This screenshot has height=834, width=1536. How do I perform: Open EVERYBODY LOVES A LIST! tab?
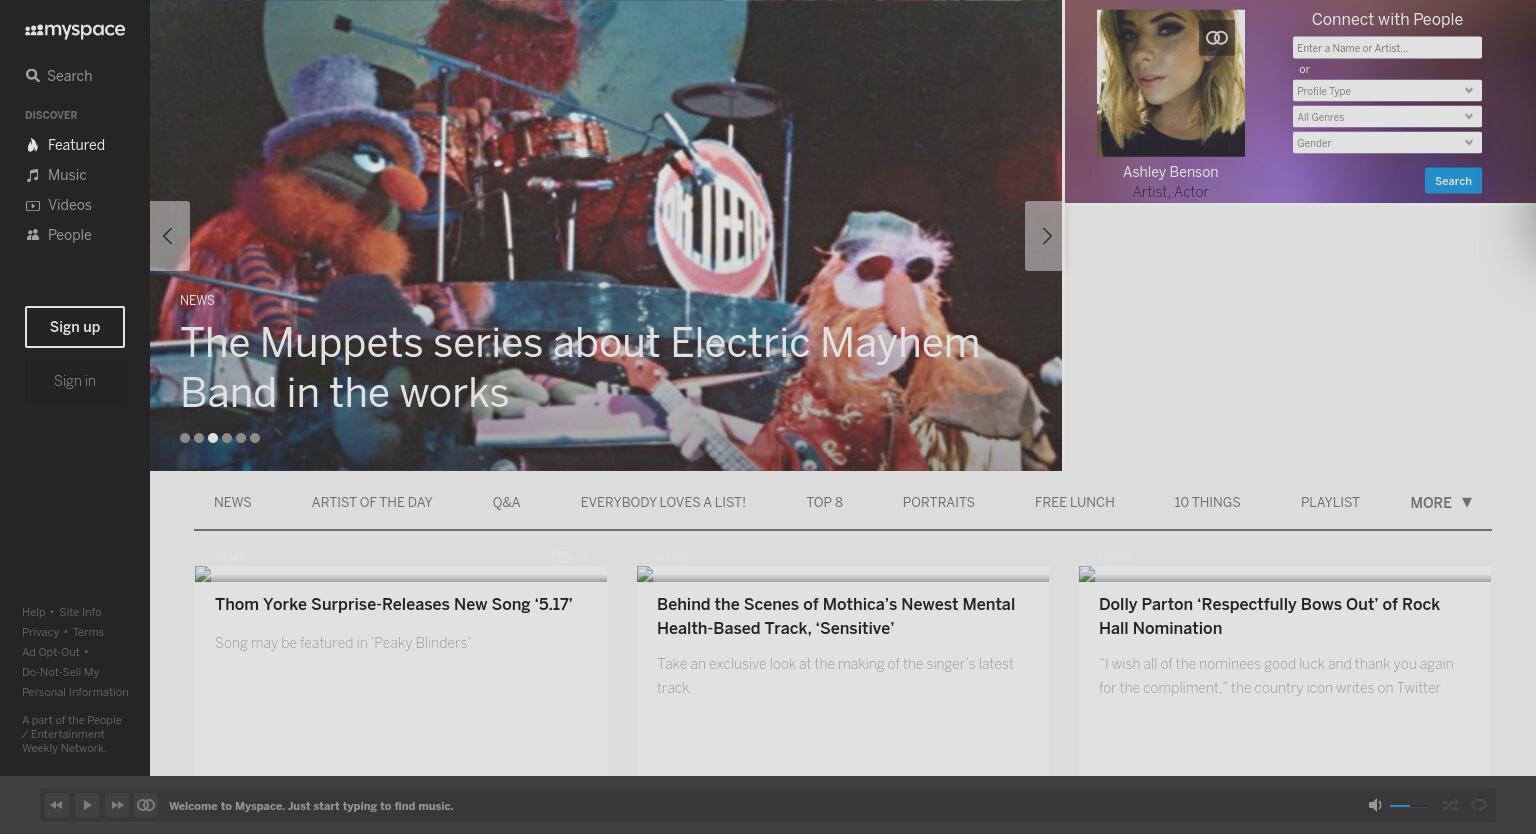tap(663, 503)
